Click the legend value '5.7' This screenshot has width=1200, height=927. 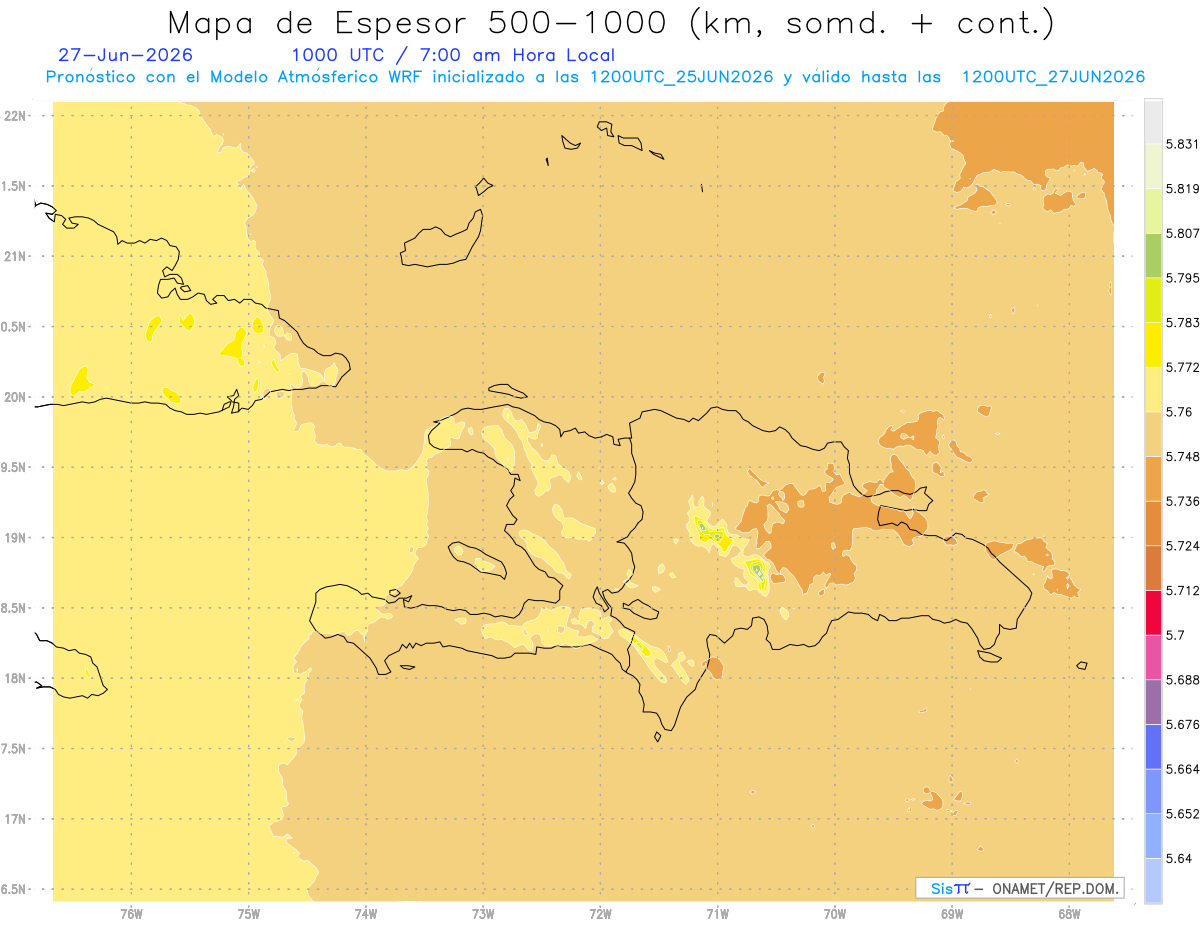[x=1175, y=635]
